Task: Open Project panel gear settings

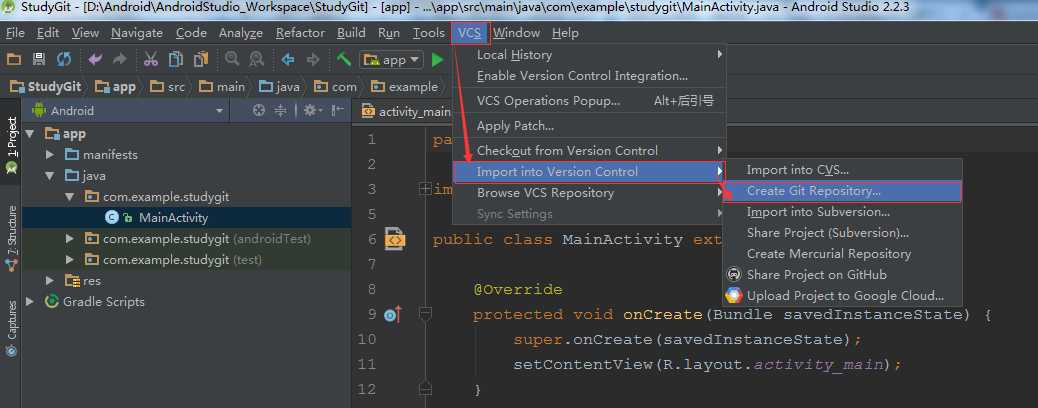Action: coord(311,111)
